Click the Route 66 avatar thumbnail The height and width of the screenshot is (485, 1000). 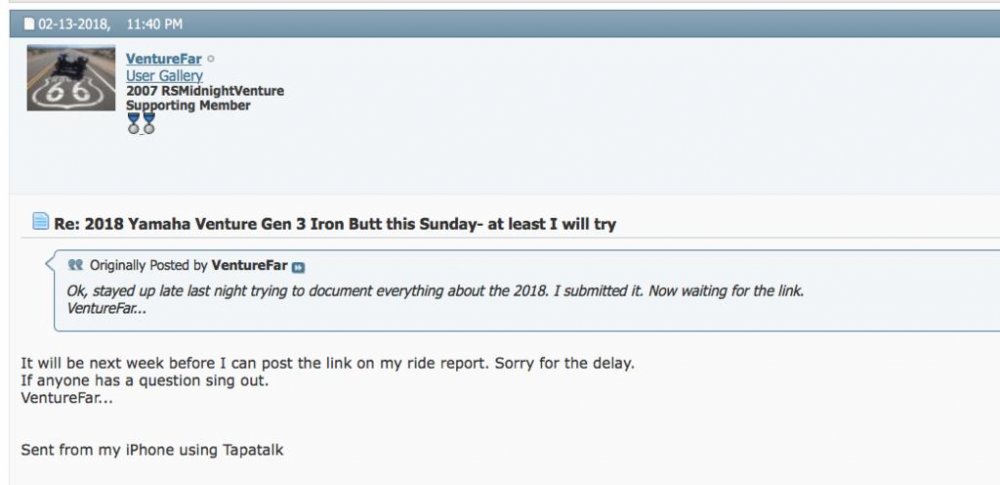tap(72, 78)
